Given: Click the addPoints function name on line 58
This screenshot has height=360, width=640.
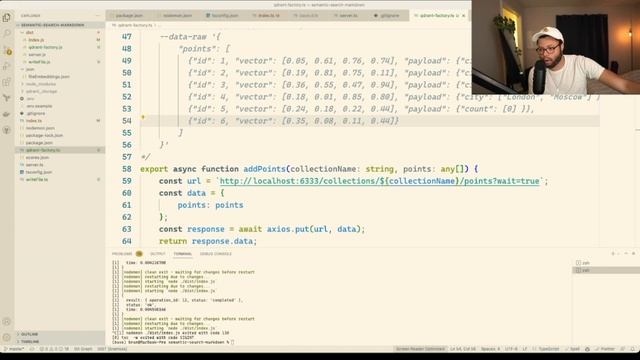Looking at the screenshot, I should [x=264, y=169].
